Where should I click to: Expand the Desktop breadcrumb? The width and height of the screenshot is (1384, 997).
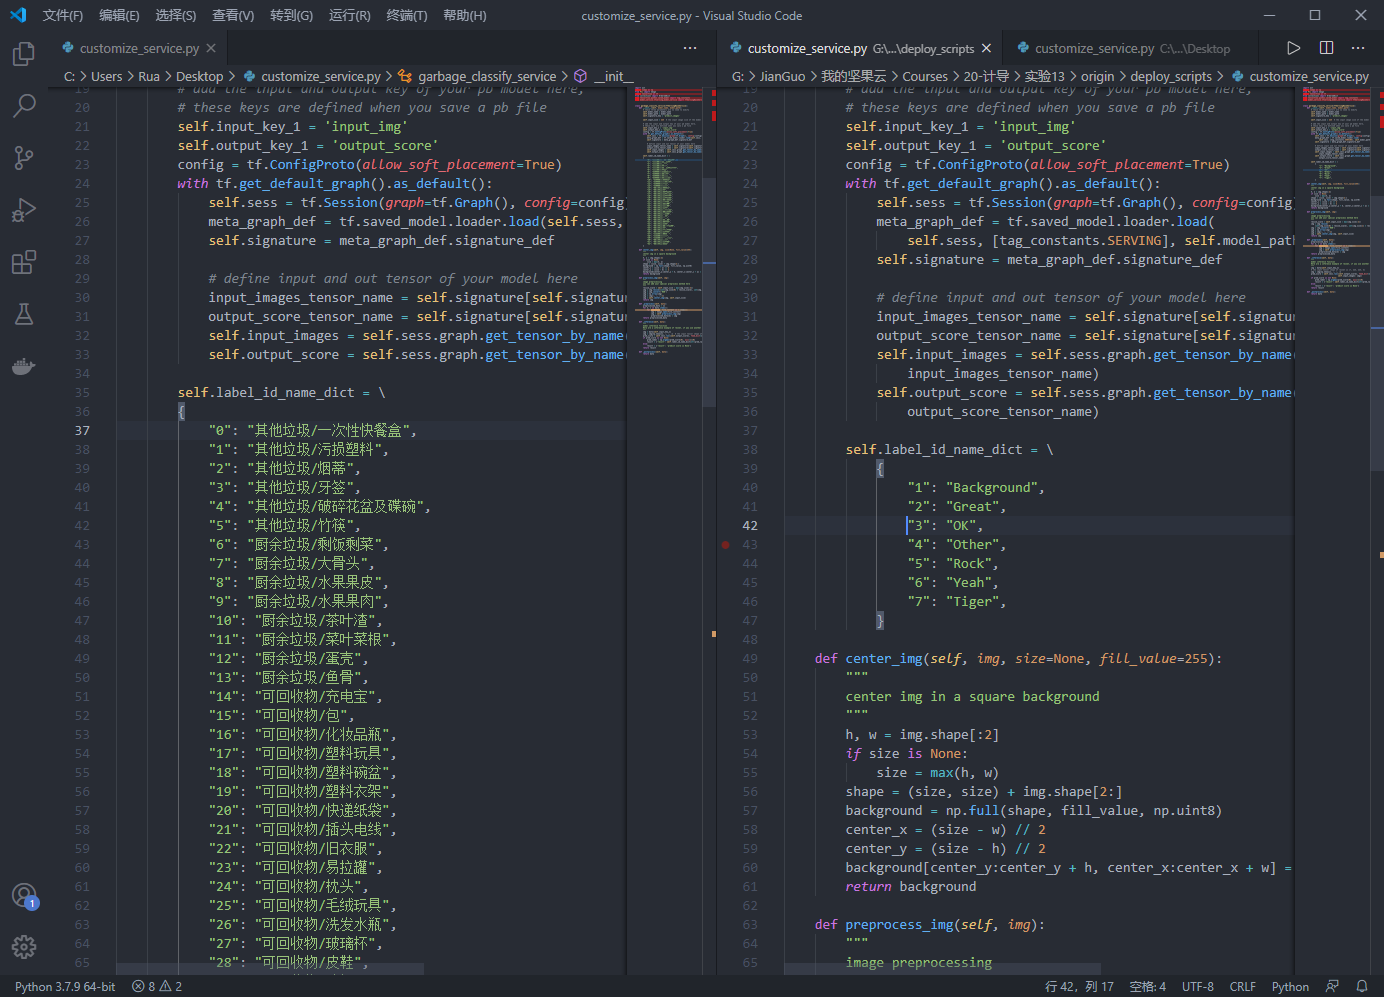(x=199, y=76)
